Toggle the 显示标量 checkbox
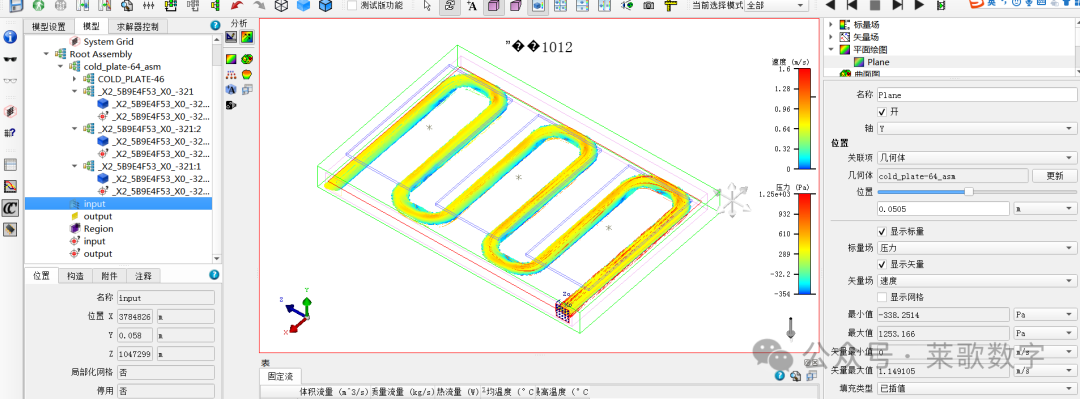 coord(882,231)
